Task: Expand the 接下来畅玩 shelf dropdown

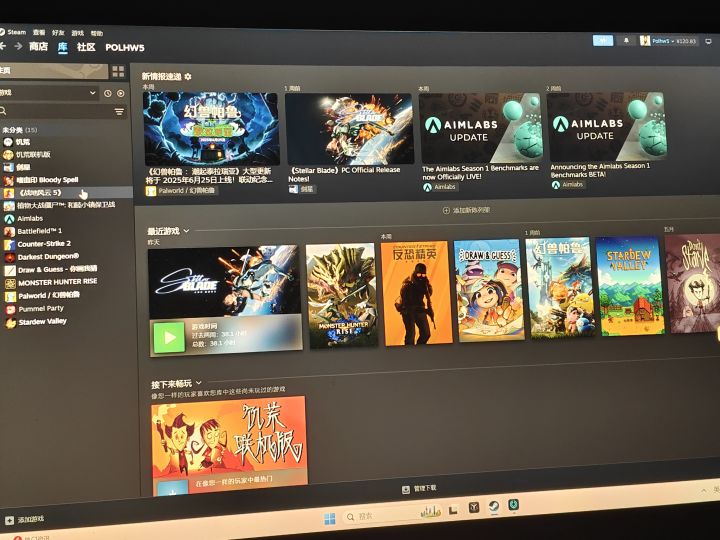Action: [x=199, y=382]
